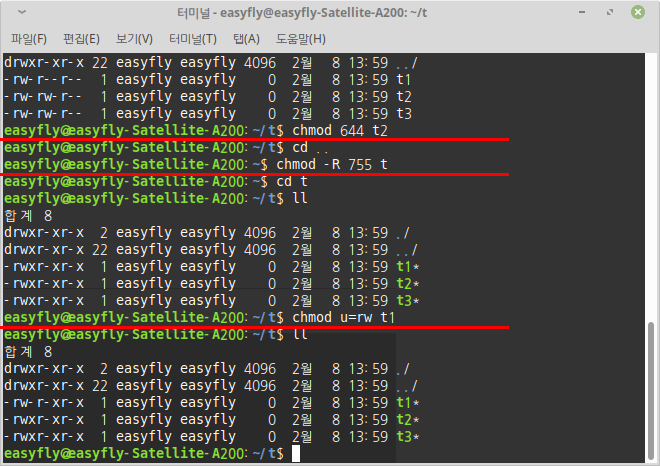The image size is (660, 466).
Task: Click the 'chmod -R 755 t' command text
Action: pos(332,164)
